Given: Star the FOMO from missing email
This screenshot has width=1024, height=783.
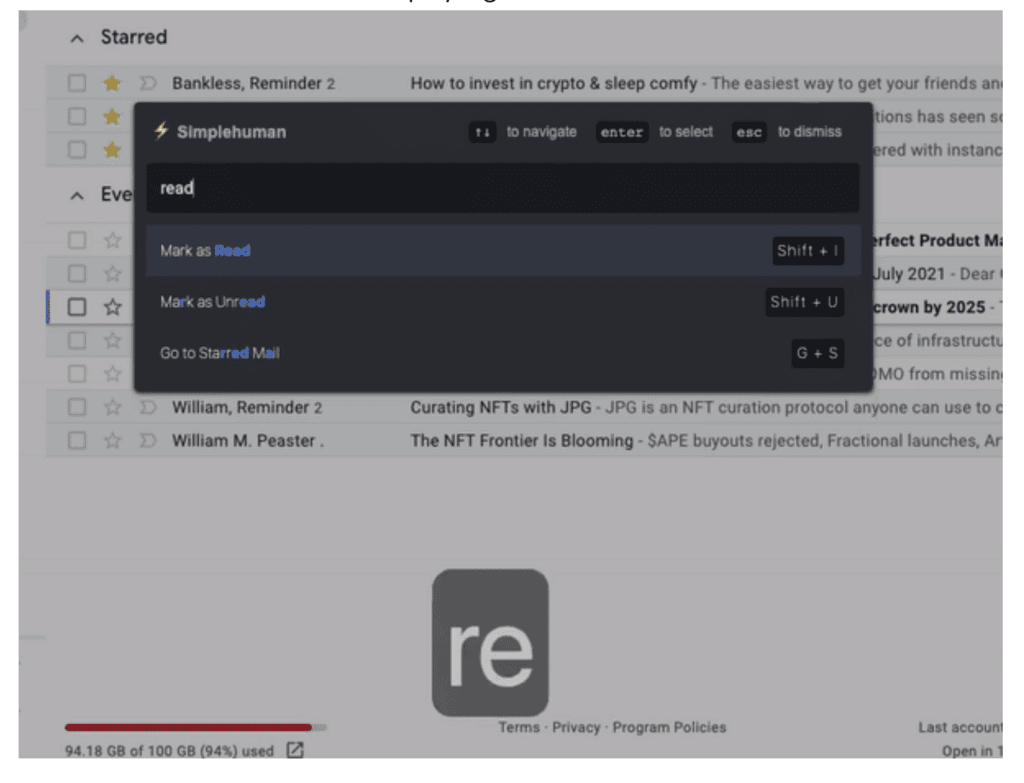Looking at the screenshot, I should tap(112, 374).
